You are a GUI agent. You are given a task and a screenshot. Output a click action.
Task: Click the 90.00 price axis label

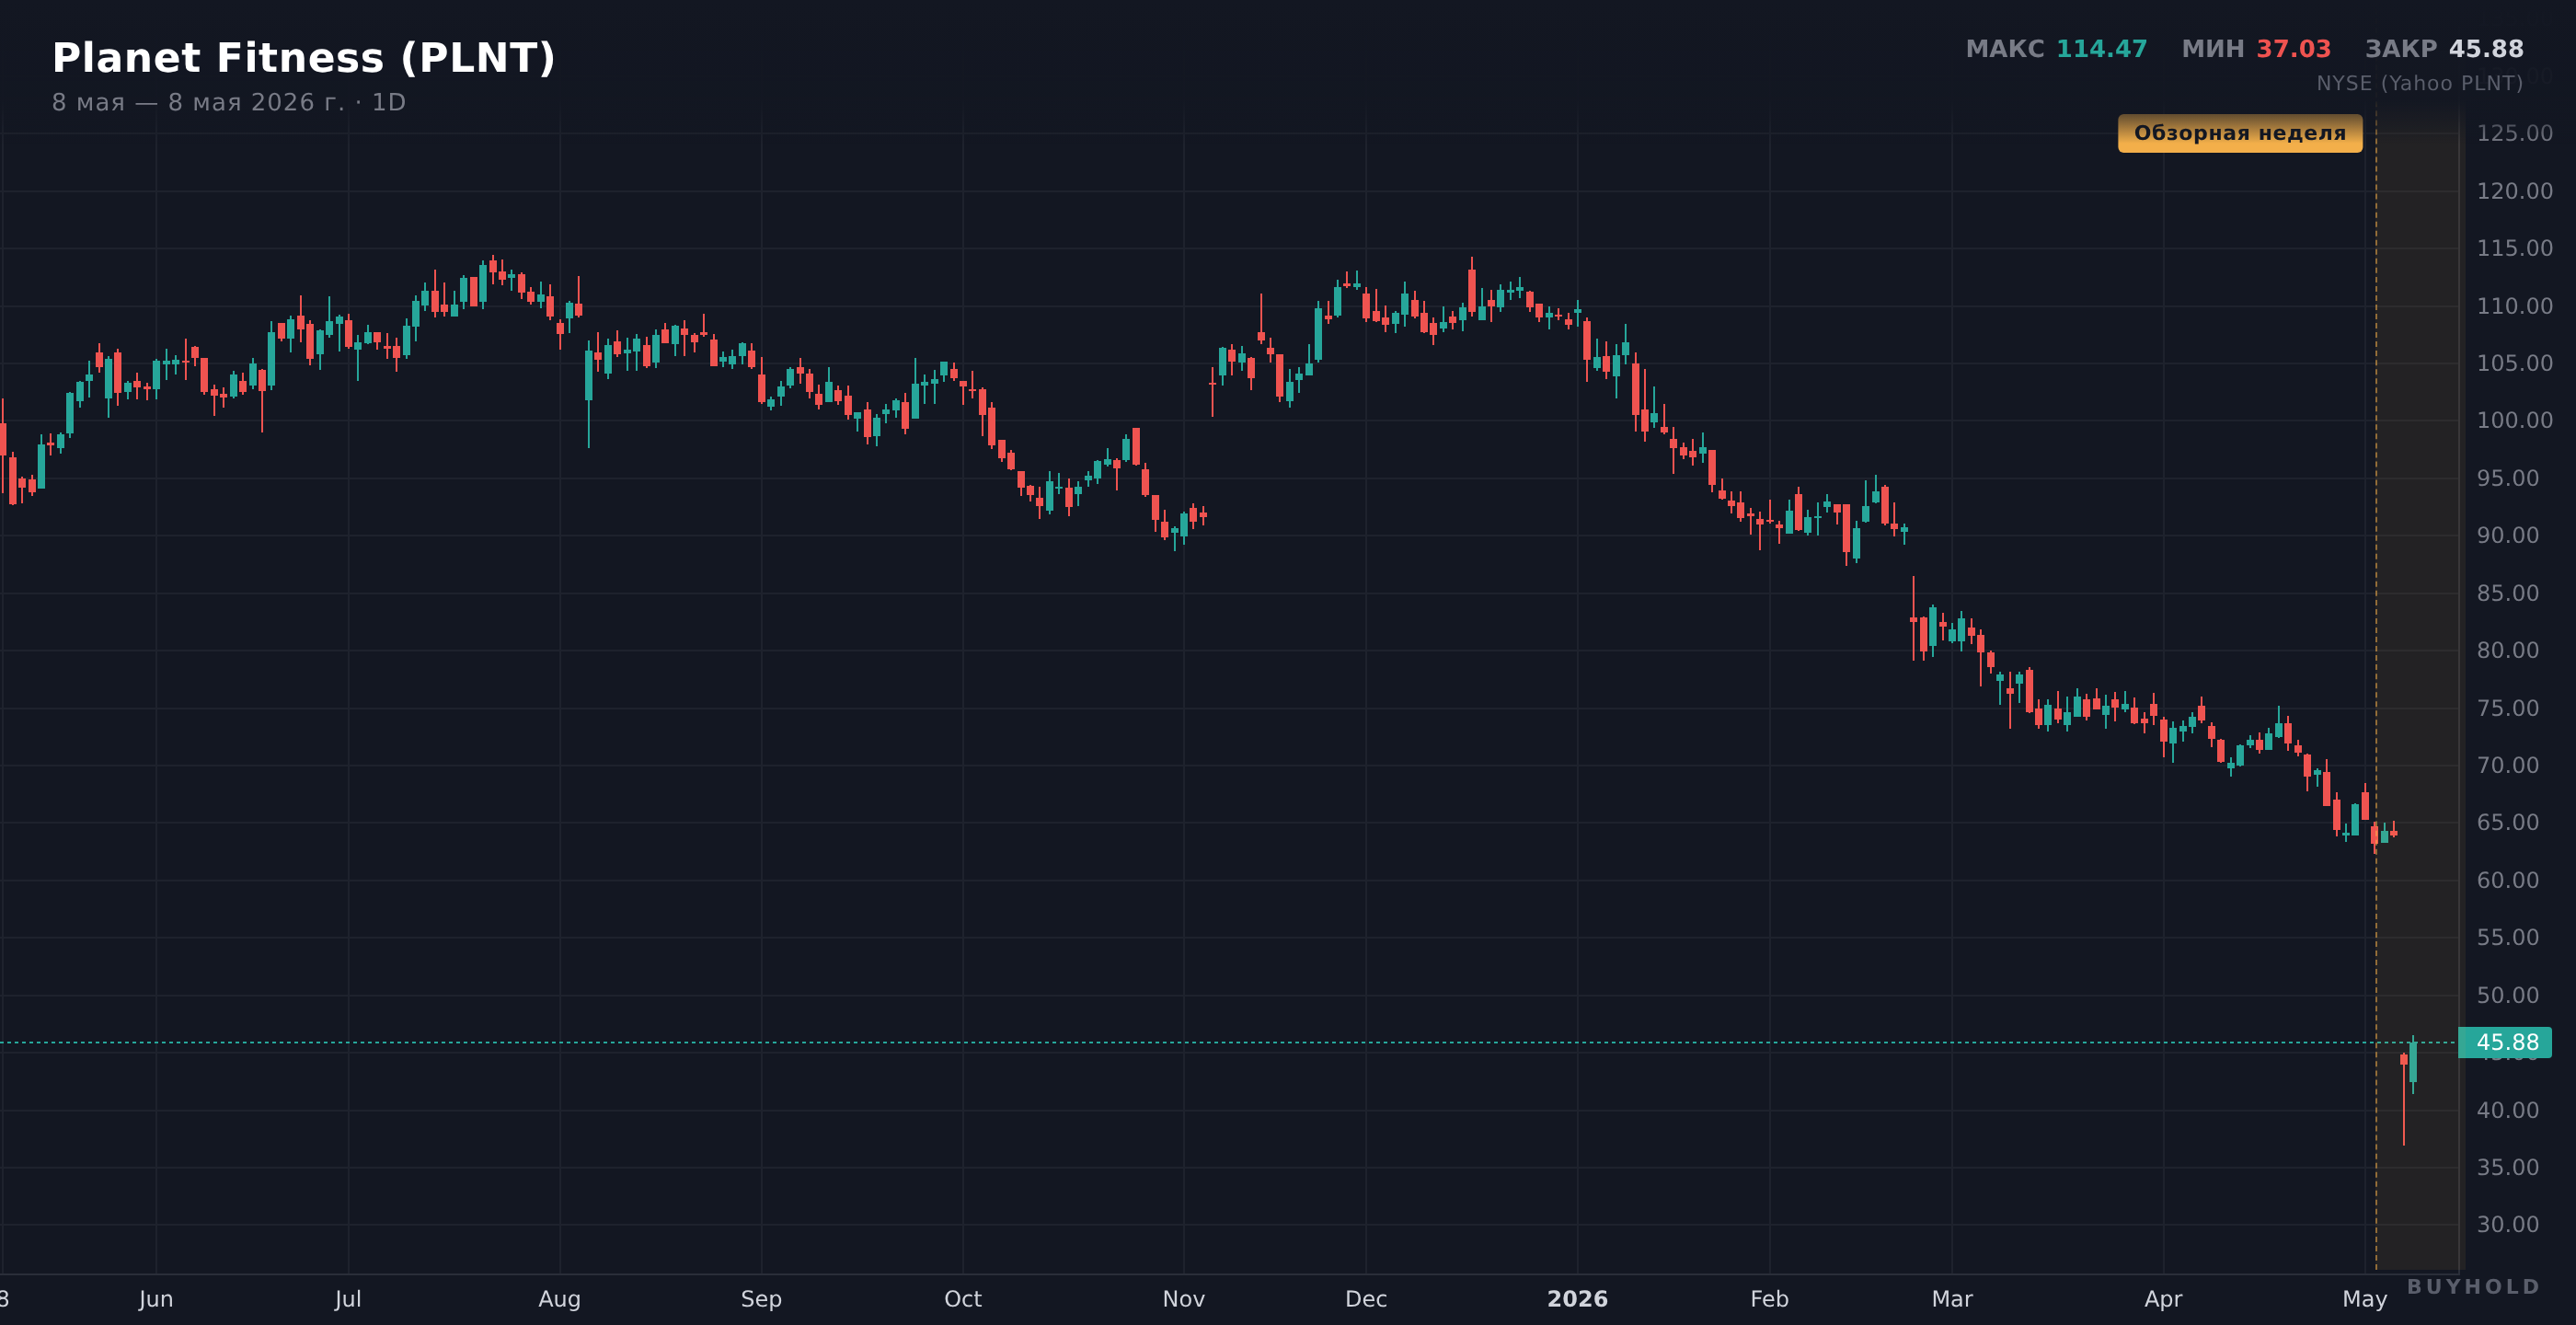click(x=2507, y=535)
